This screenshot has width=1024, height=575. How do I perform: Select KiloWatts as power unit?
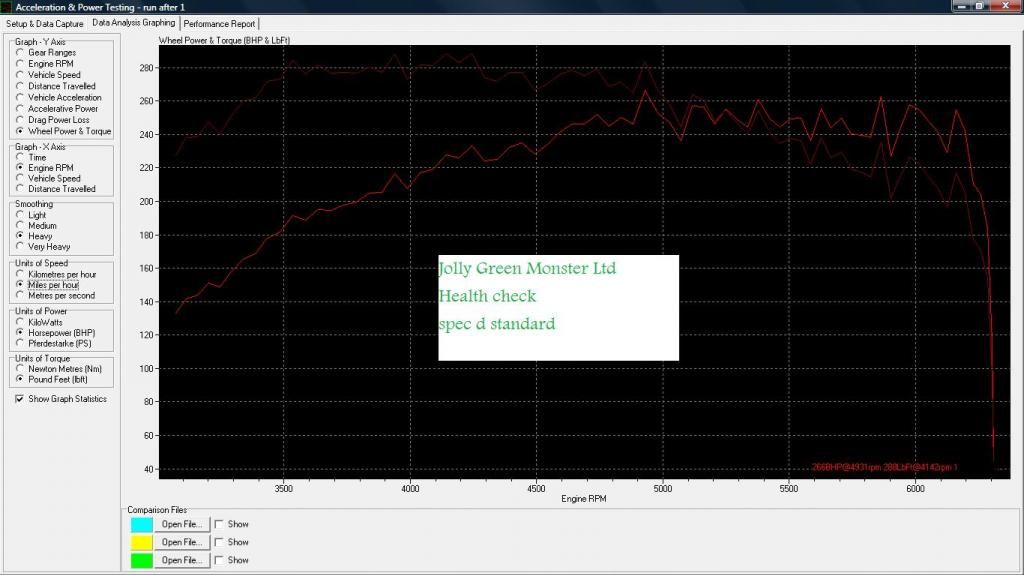point(20,323)
